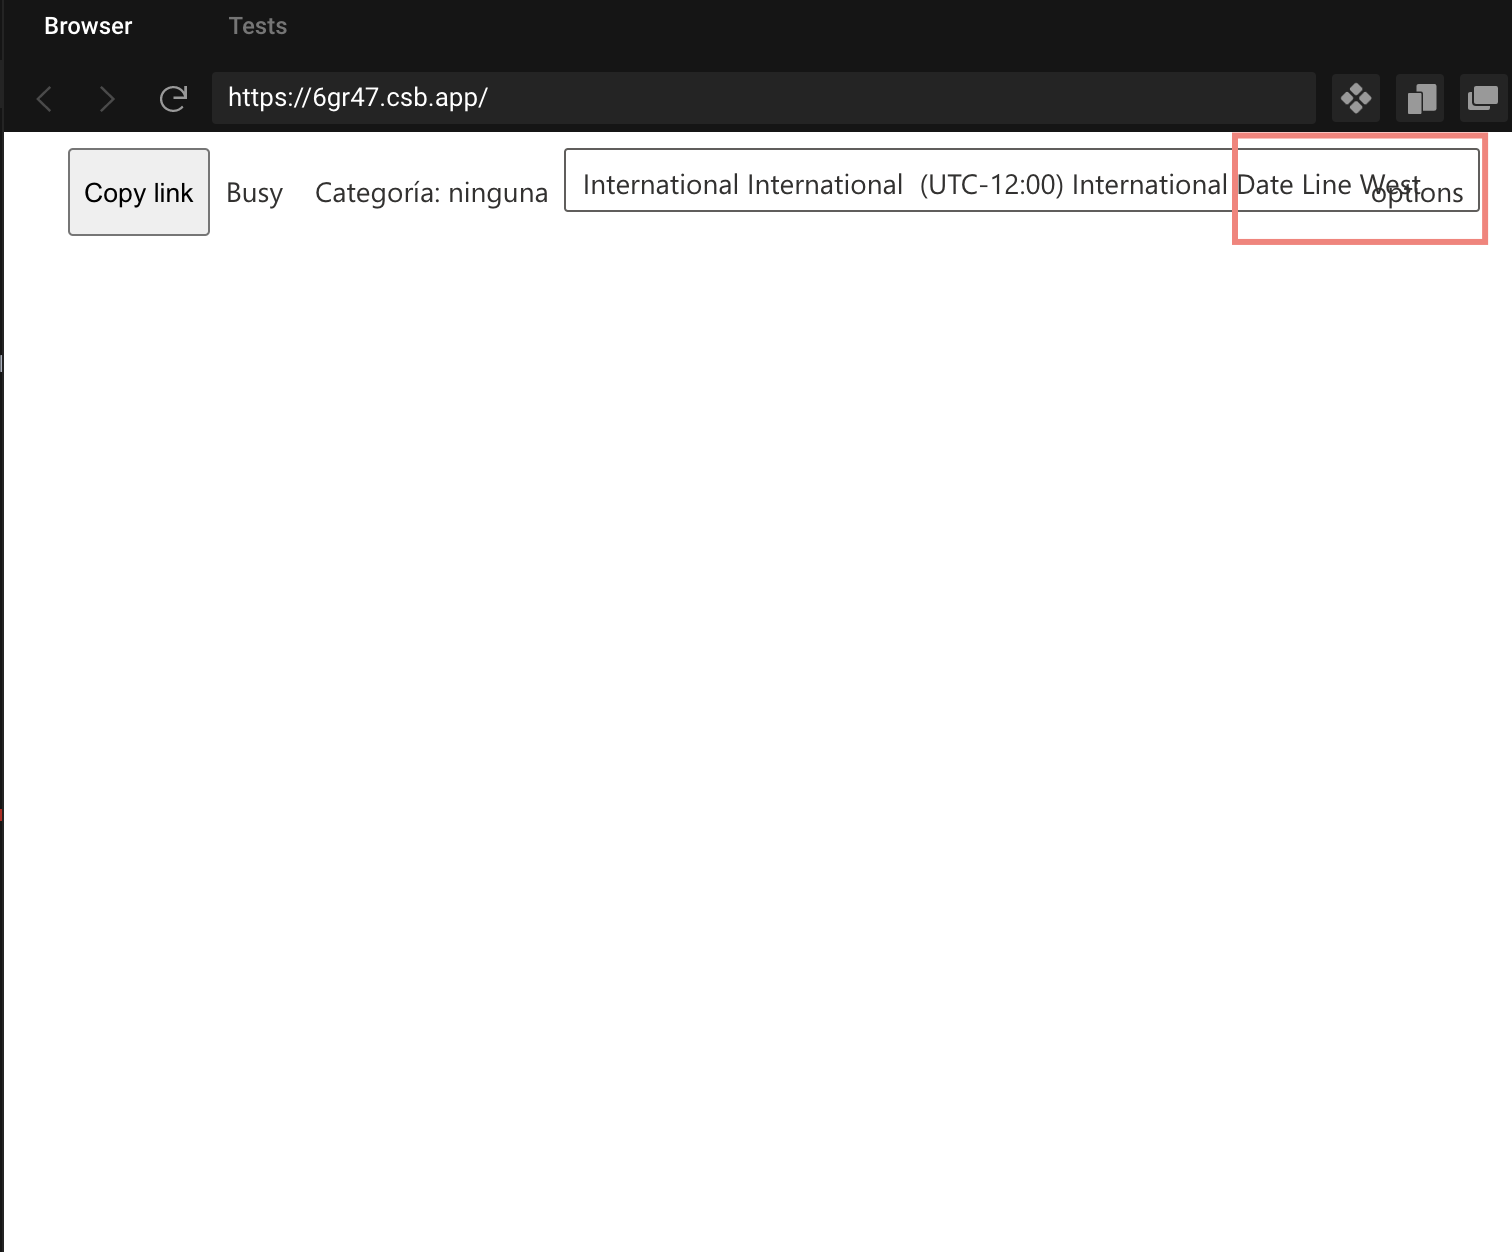Focus the address bar URL field
Screen dimensions: 1512x1252
coord(764,97)
